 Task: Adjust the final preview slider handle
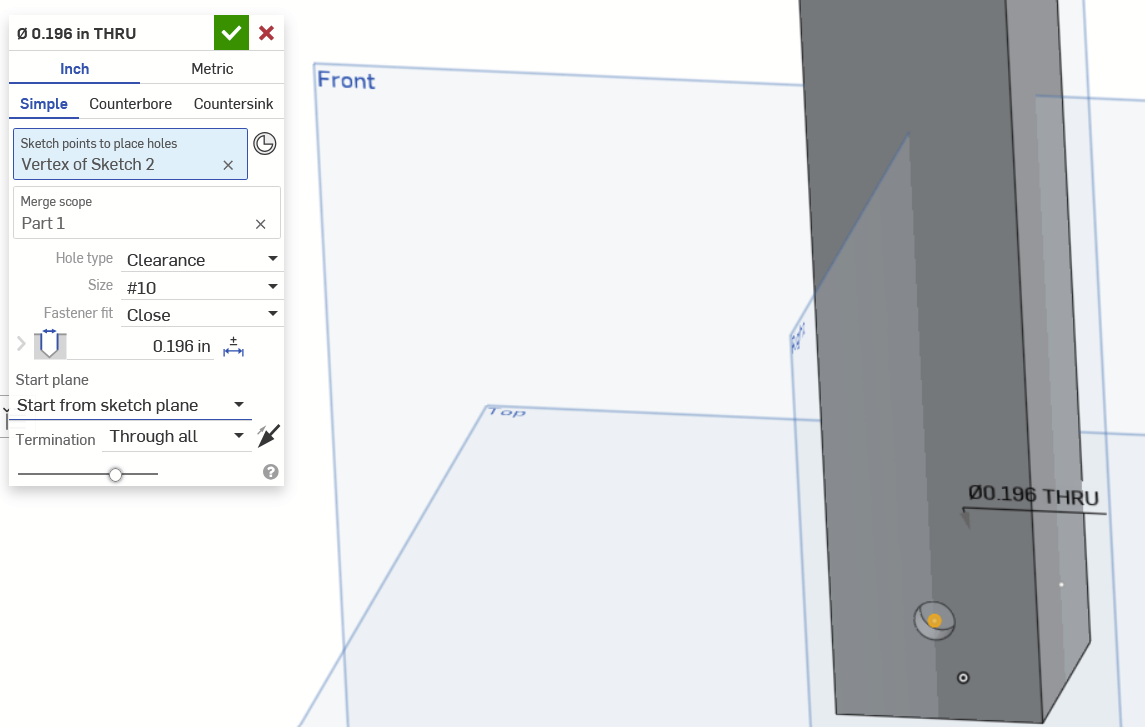pyautogui.click(x=115, y=475)
